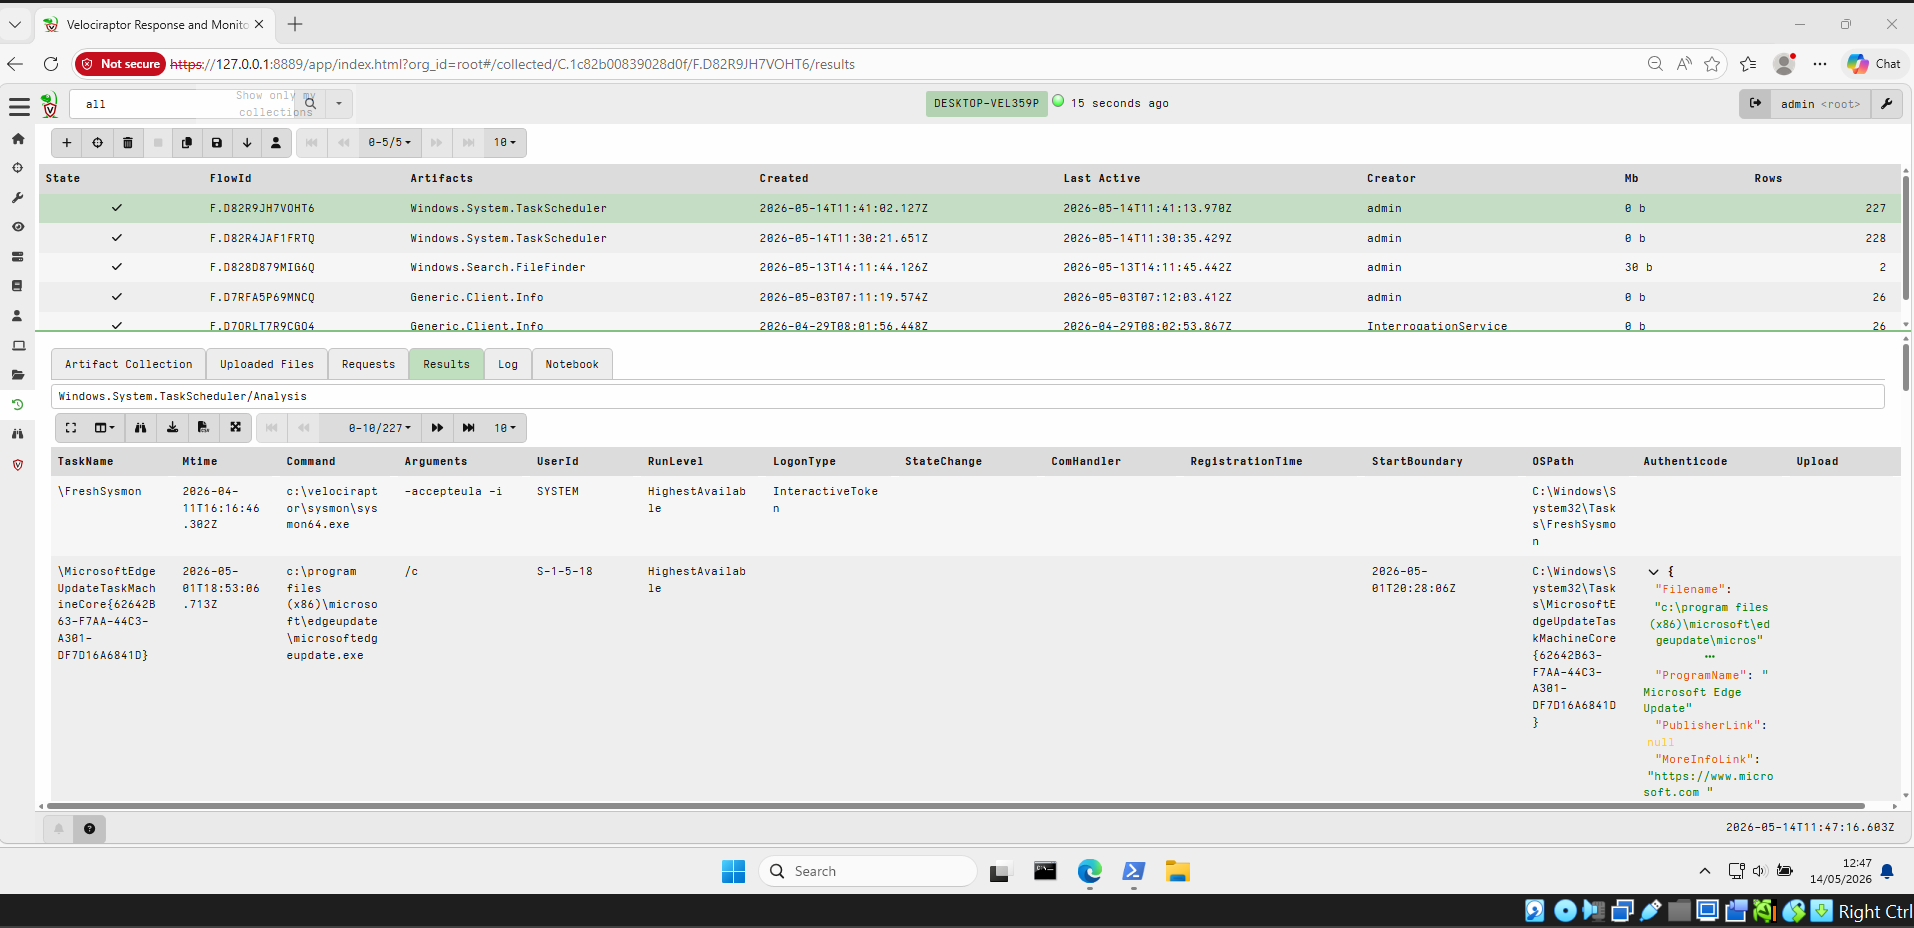Click the Velociraptor logo icon
Screen dimensions: 1914x928
click(x=50, y=104)
